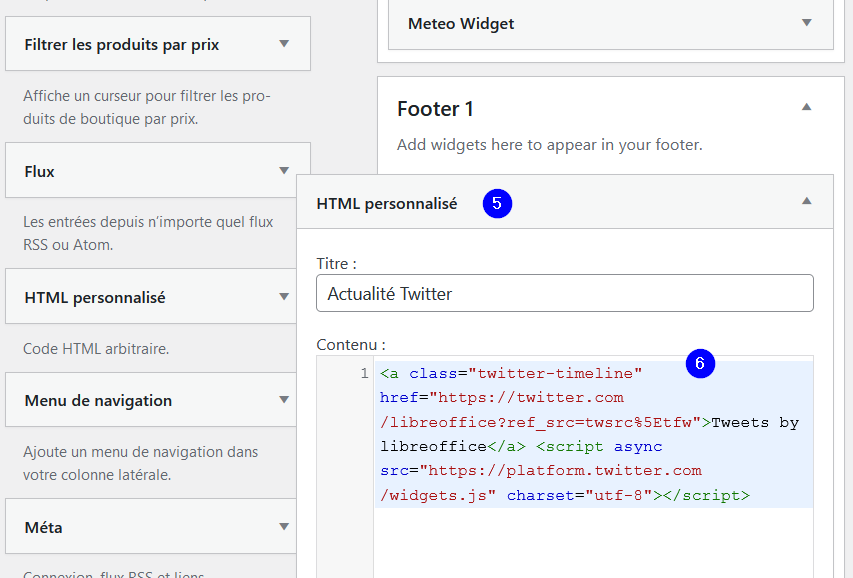The width and height of the screenshot is (853, 578).
Task: Click the Titre field containing Actualité Twitter
Action: [565, 293]
